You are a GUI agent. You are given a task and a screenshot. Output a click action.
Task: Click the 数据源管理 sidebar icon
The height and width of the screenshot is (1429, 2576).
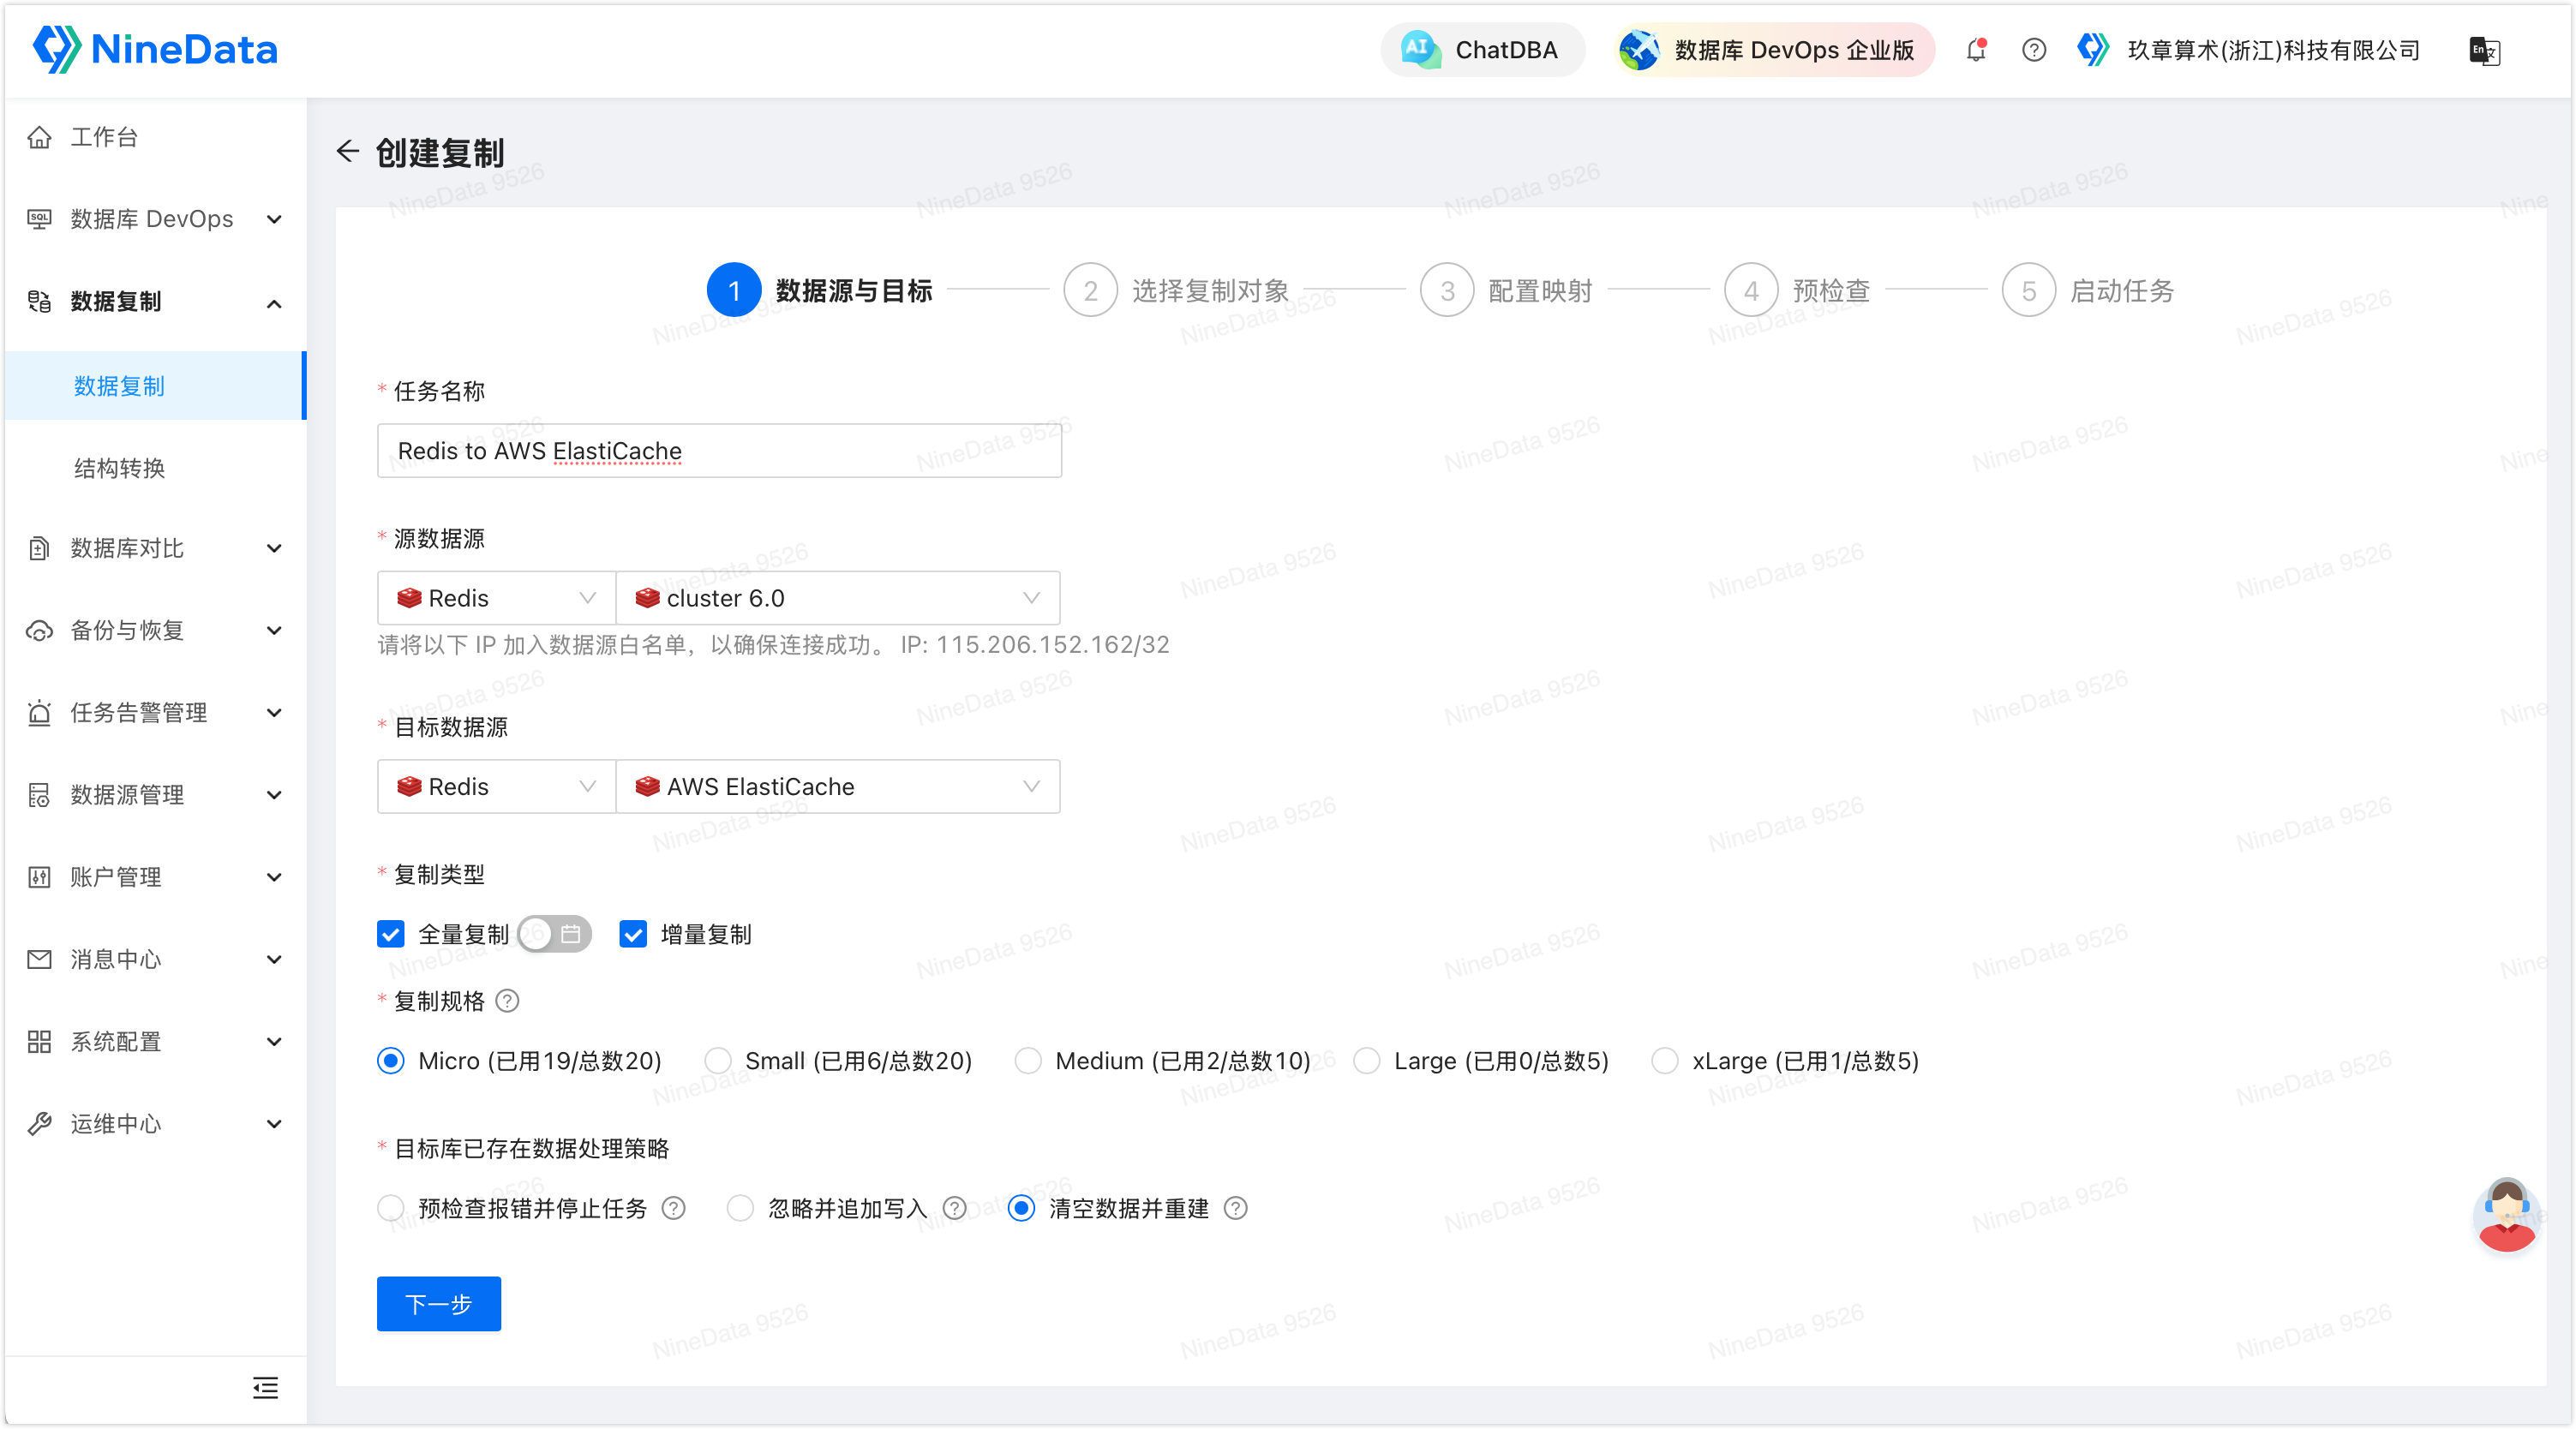(x=39, y=795)
